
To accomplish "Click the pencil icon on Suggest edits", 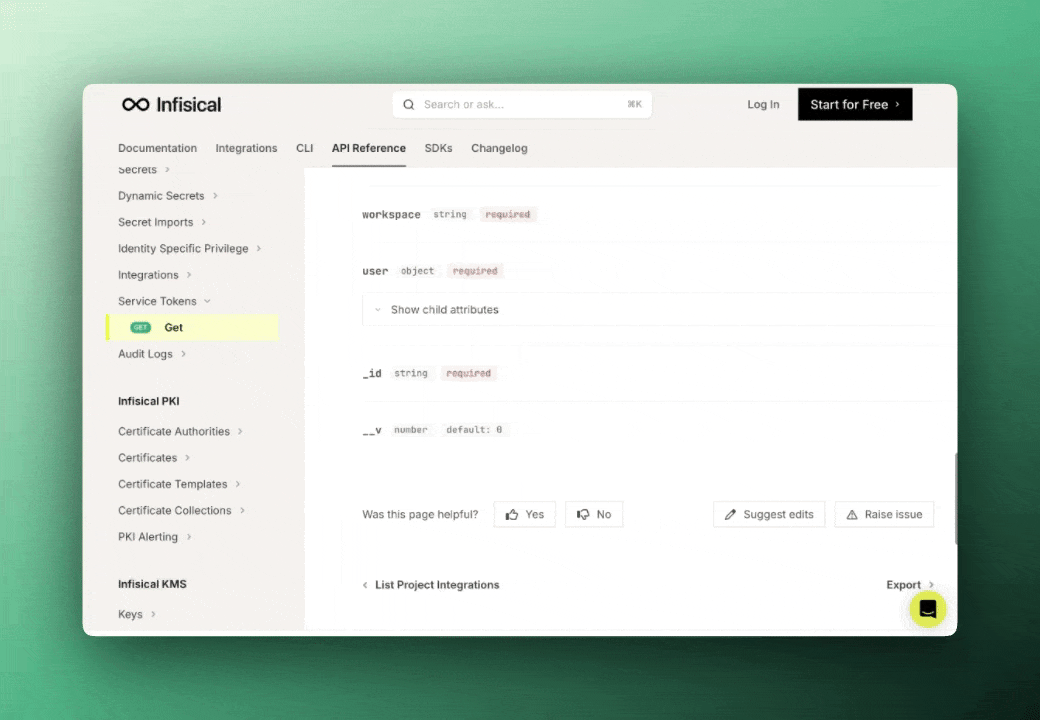I will (729, 514).
